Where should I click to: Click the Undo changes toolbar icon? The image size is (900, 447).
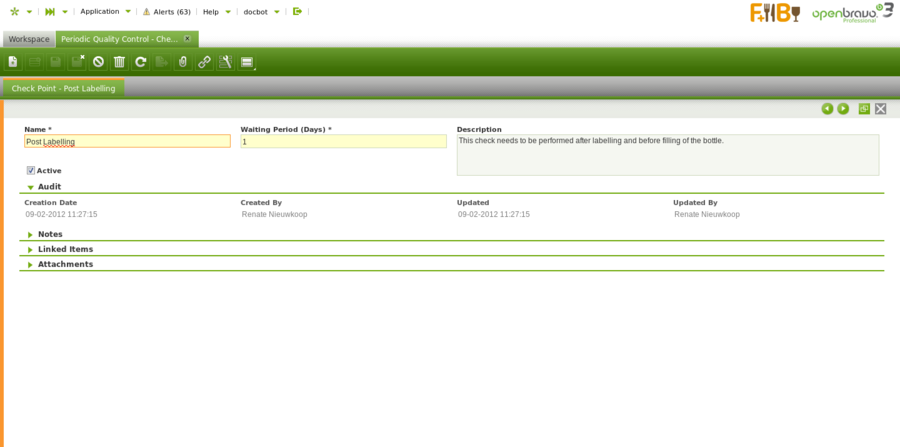coord(98,62)
